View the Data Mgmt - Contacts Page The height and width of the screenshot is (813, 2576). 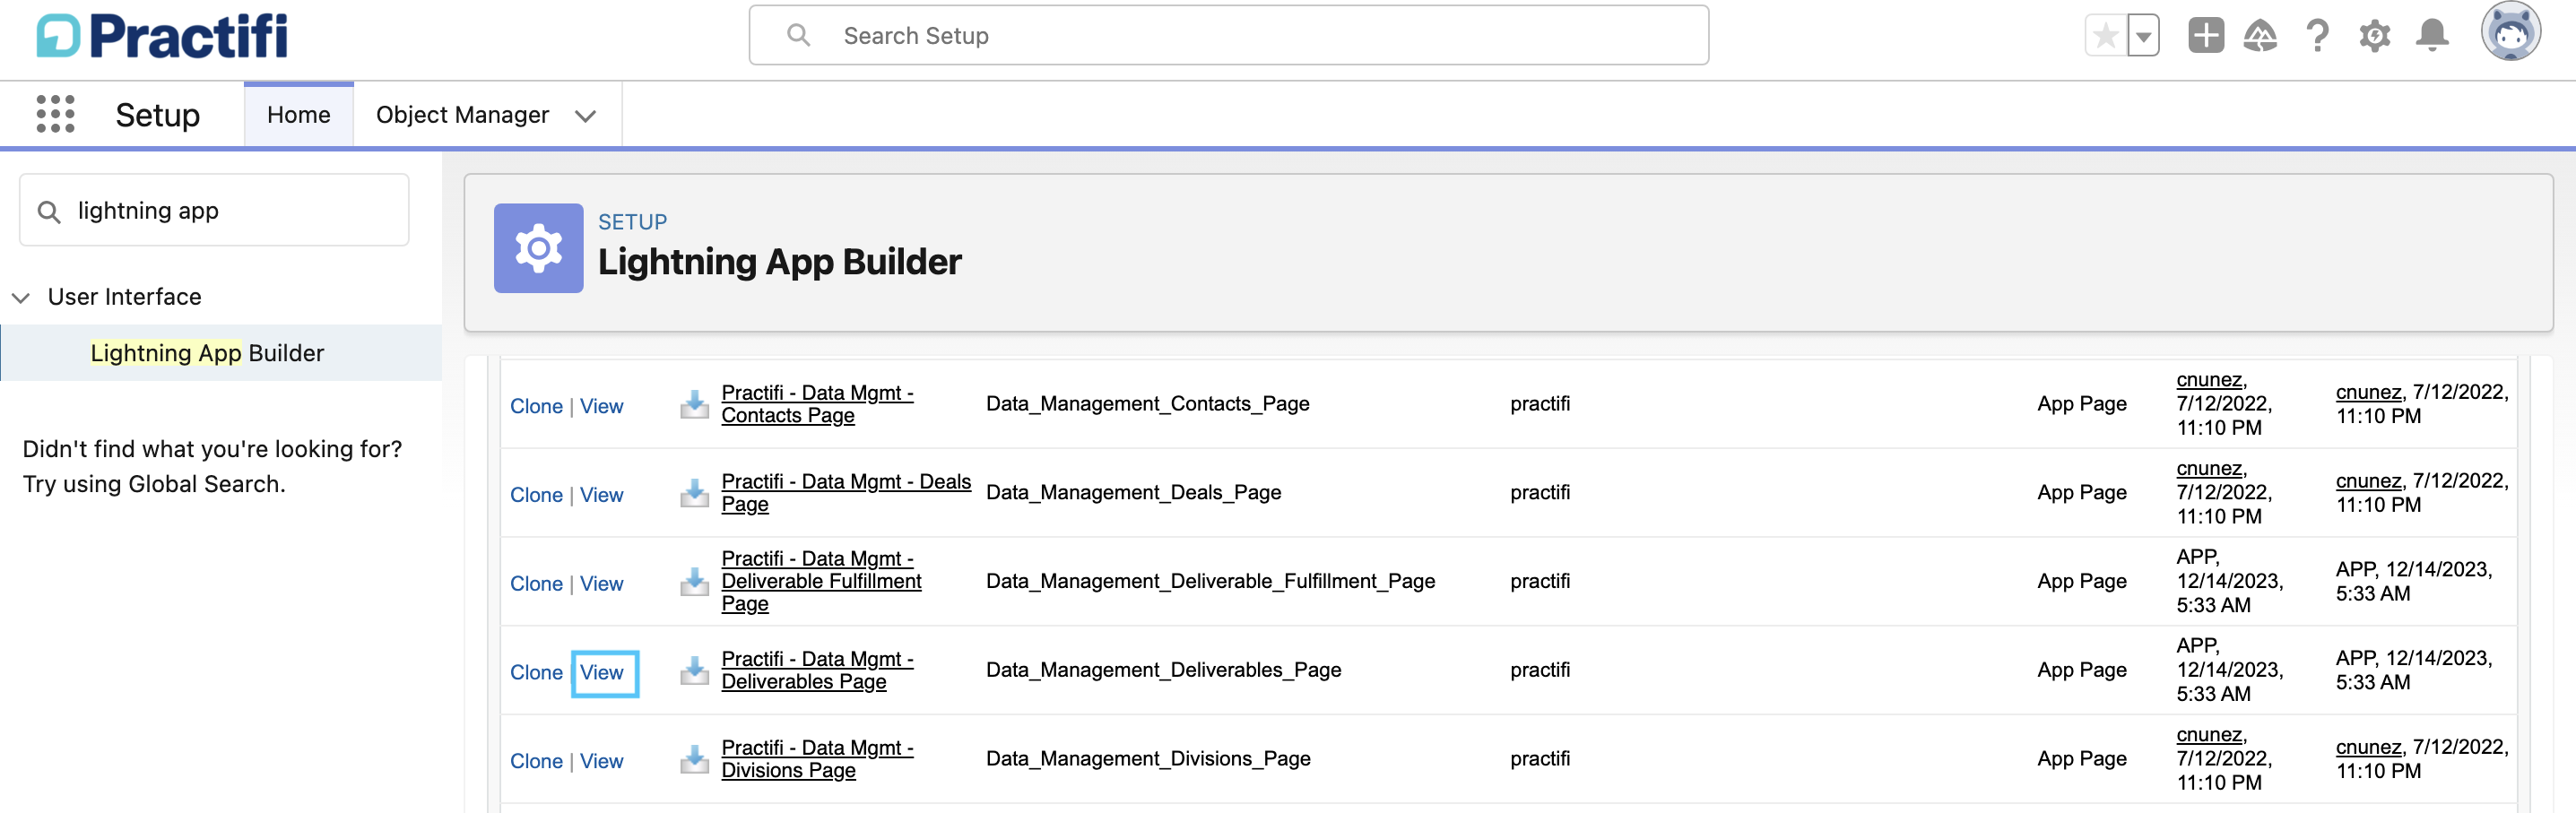601,406
